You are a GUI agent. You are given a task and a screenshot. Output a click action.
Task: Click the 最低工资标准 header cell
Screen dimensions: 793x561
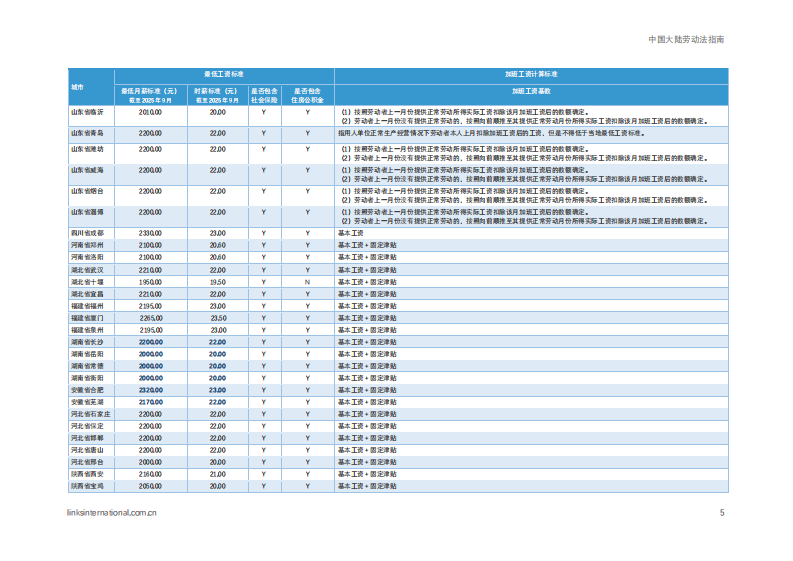(x=224, y=74)
